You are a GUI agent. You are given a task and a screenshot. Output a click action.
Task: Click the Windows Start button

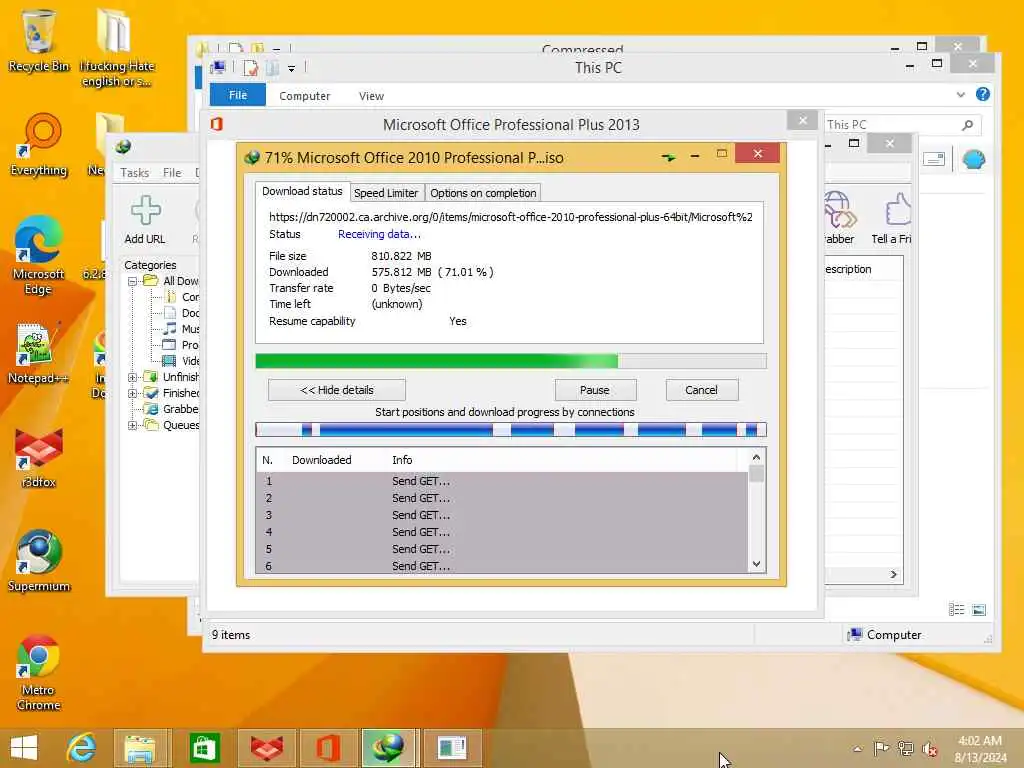click(x=24, y=748)
